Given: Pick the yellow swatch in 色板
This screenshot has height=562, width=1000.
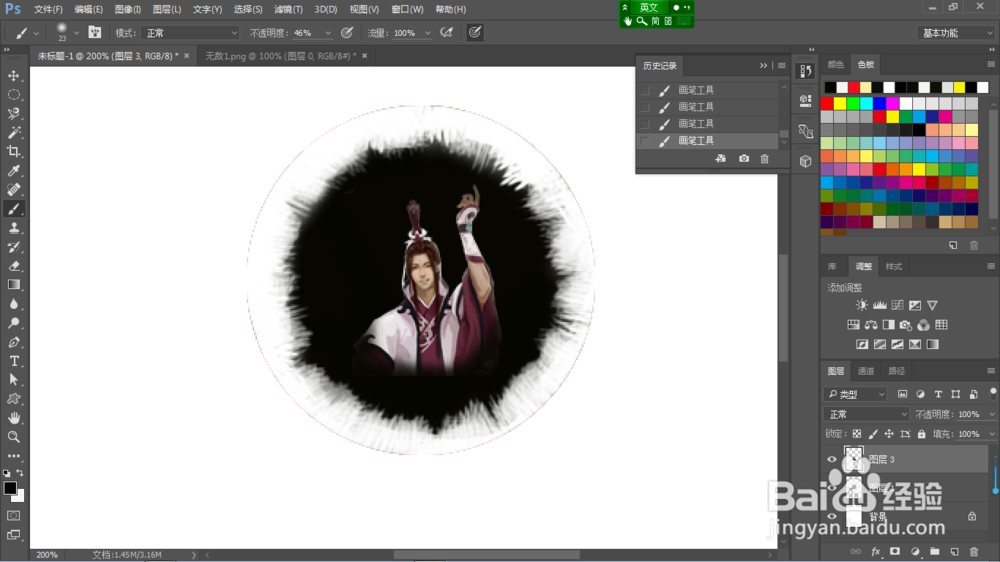Looking at the screenshot, I should 840,103.
